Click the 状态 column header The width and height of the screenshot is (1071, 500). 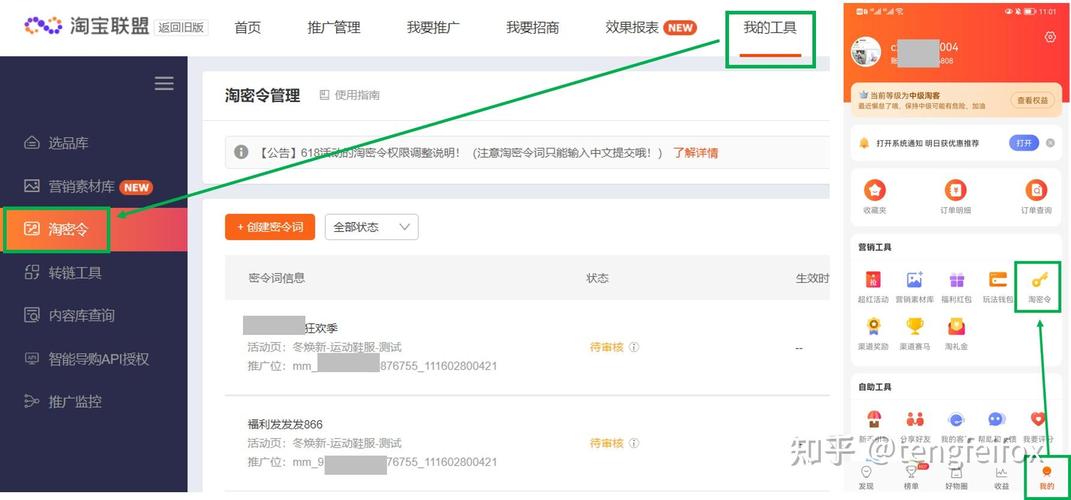[598, 278]
